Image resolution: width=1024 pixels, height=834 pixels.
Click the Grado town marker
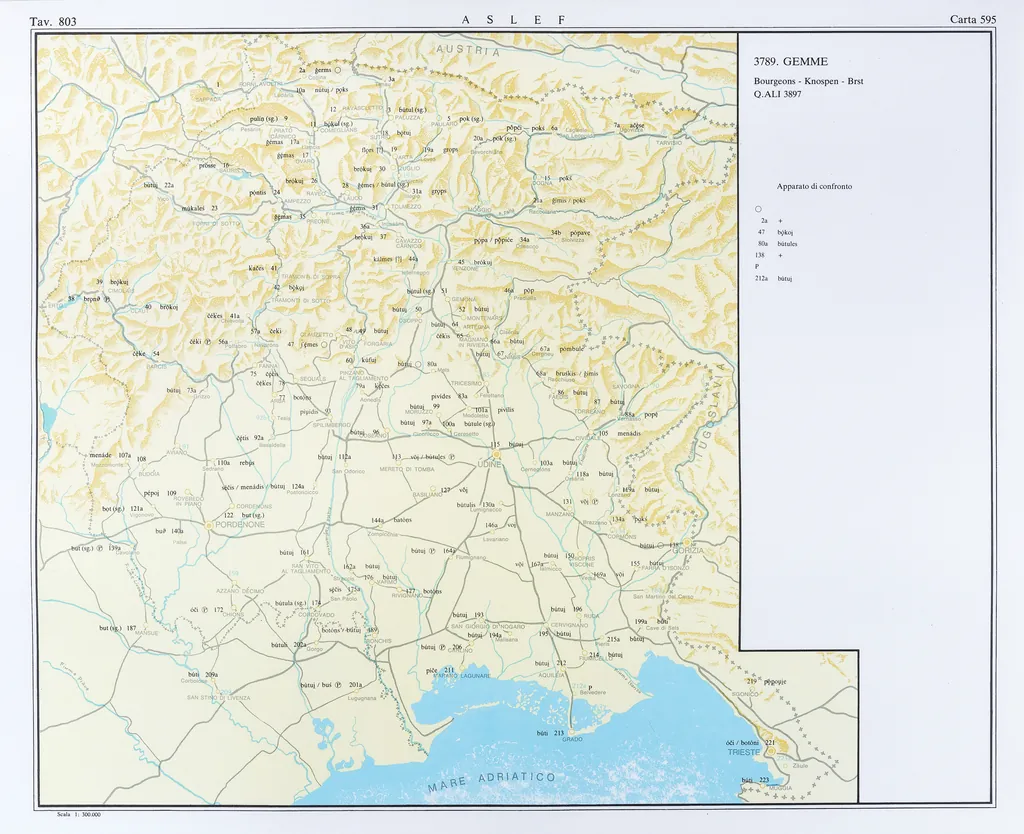572,733
